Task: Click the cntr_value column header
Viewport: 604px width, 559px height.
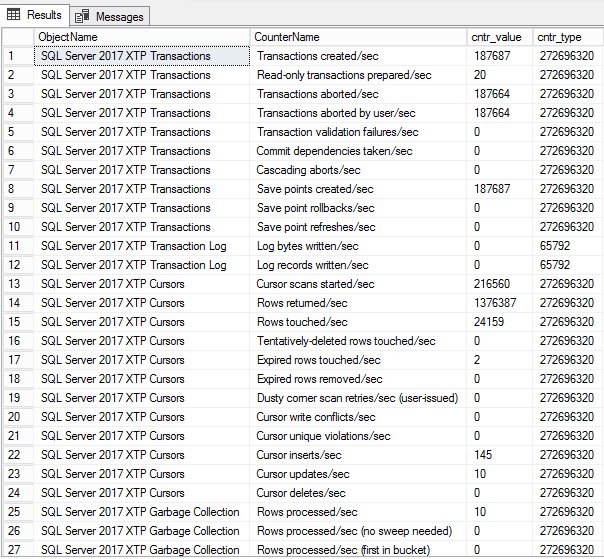Action: (x=497, y=37)
